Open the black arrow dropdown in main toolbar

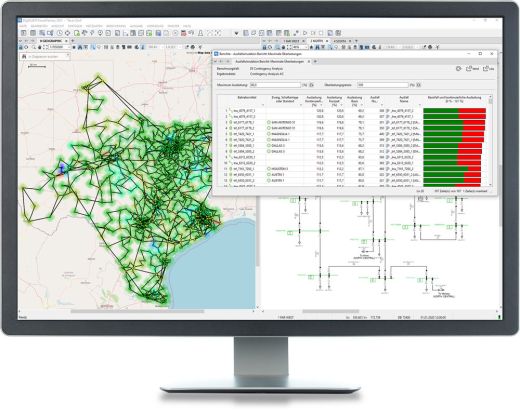pos(236,33)
